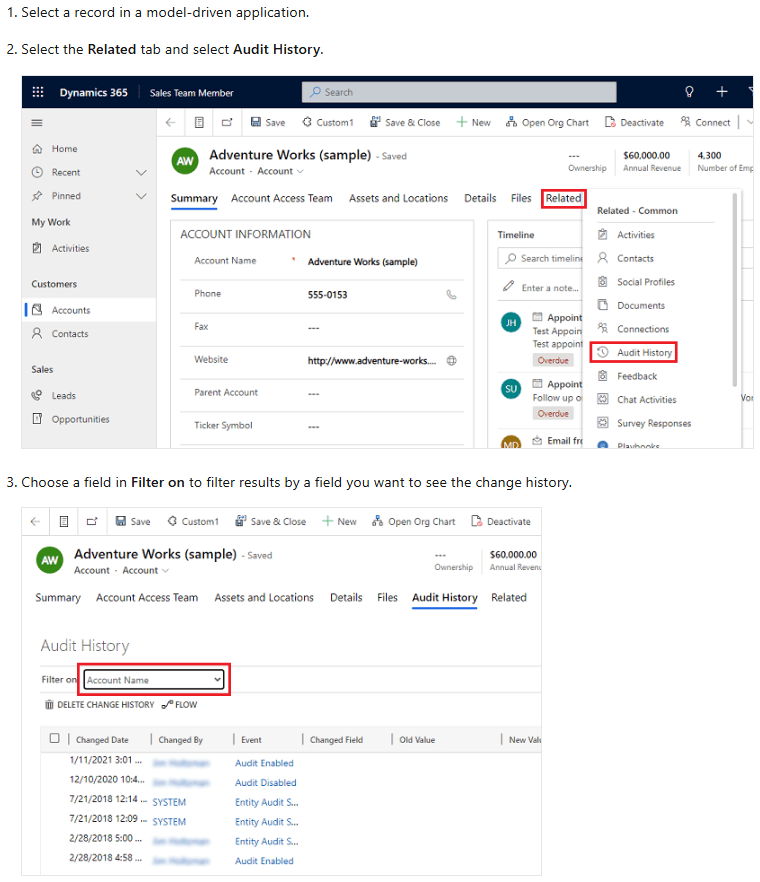Select Audit History from the Related menu
The width and height of the screenshot is (760, 882).
[x=643, y=353]
